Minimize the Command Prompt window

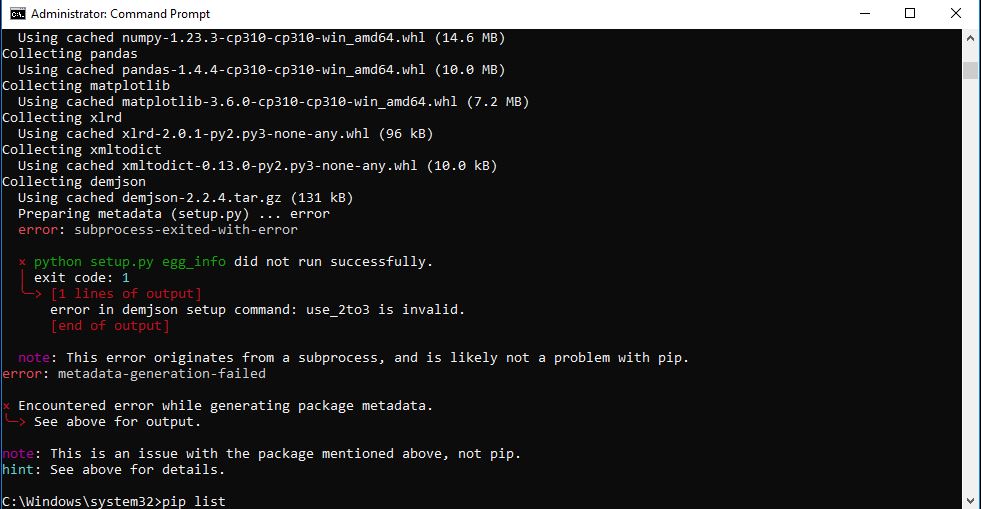(x=865, y=13)
